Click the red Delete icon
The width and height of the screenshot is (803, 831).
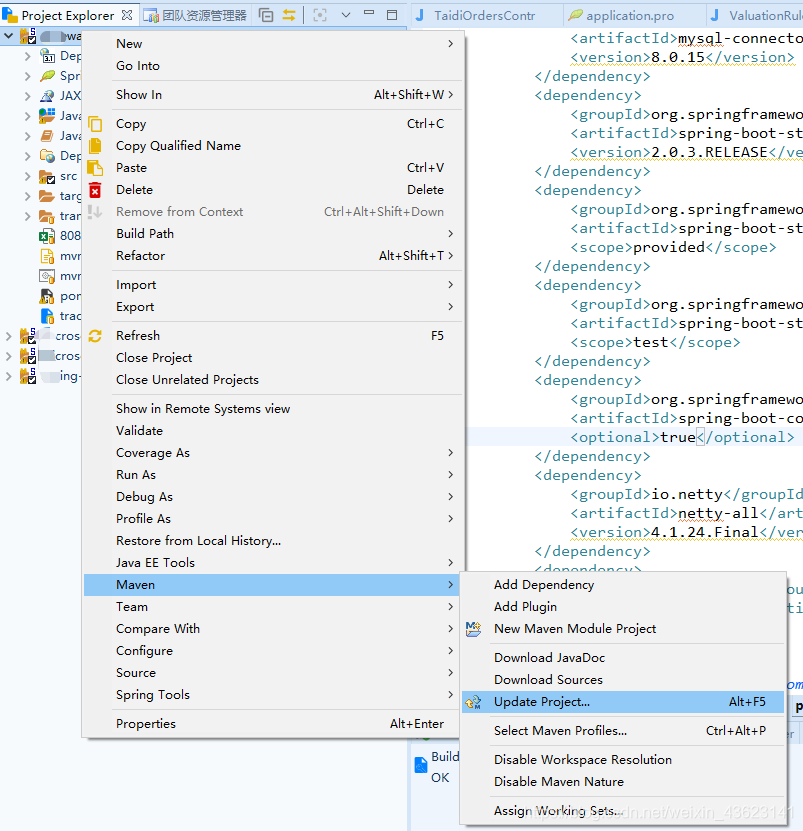95,190
